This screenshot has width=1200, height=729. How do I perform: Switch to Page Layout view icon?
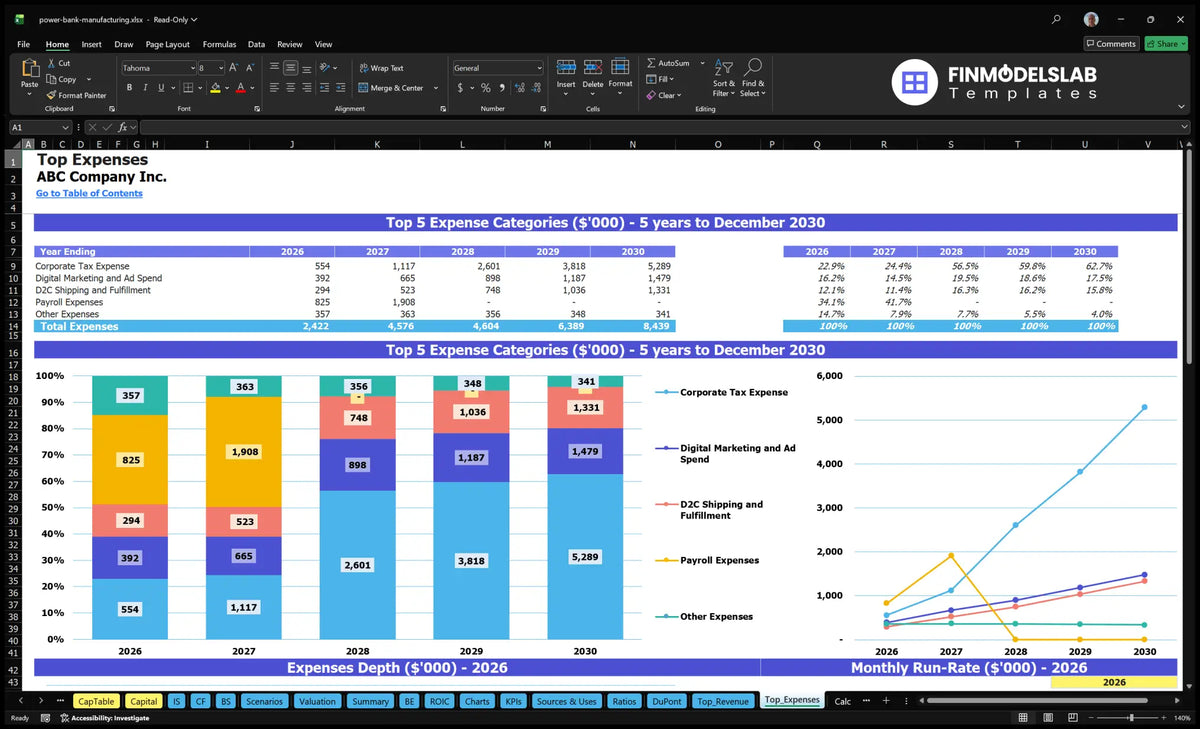(1049, 718)
